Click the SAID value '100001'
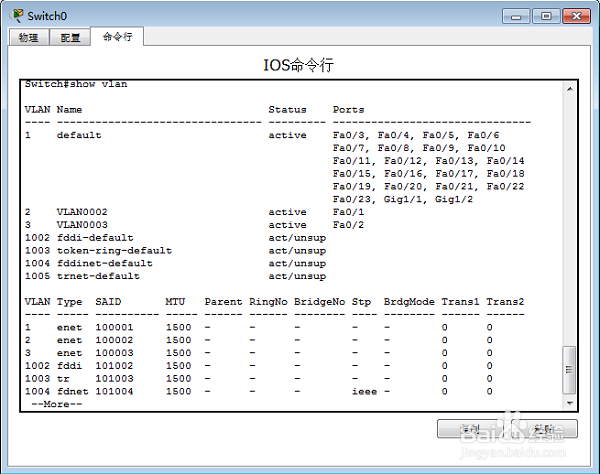 click(114, 327)
